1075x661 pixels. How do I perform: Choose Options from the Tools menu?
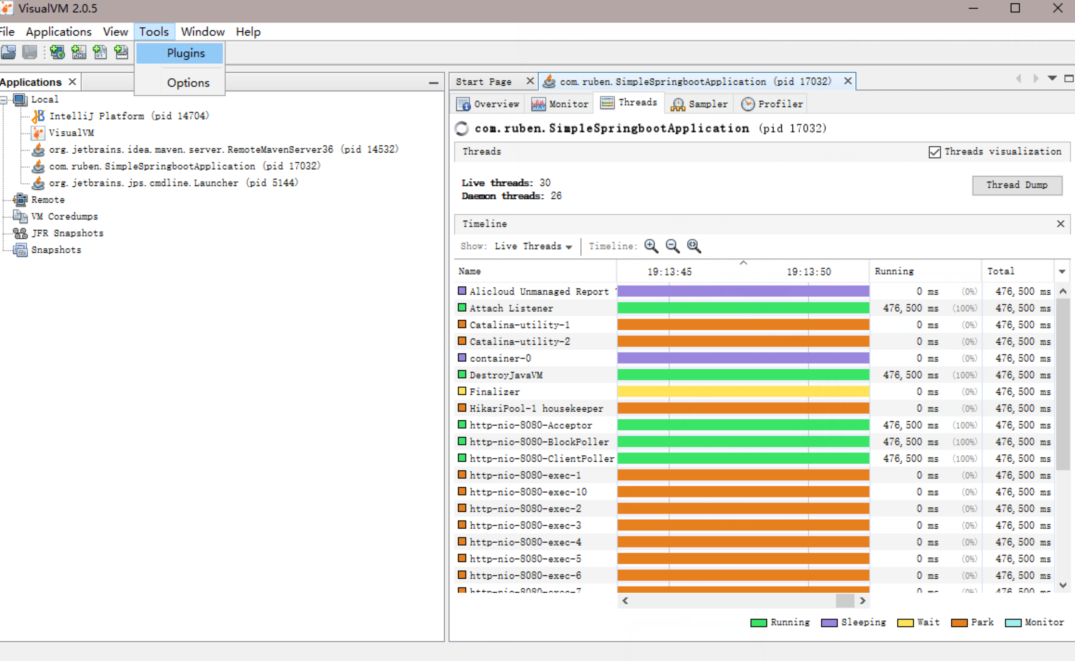[188, 83]
